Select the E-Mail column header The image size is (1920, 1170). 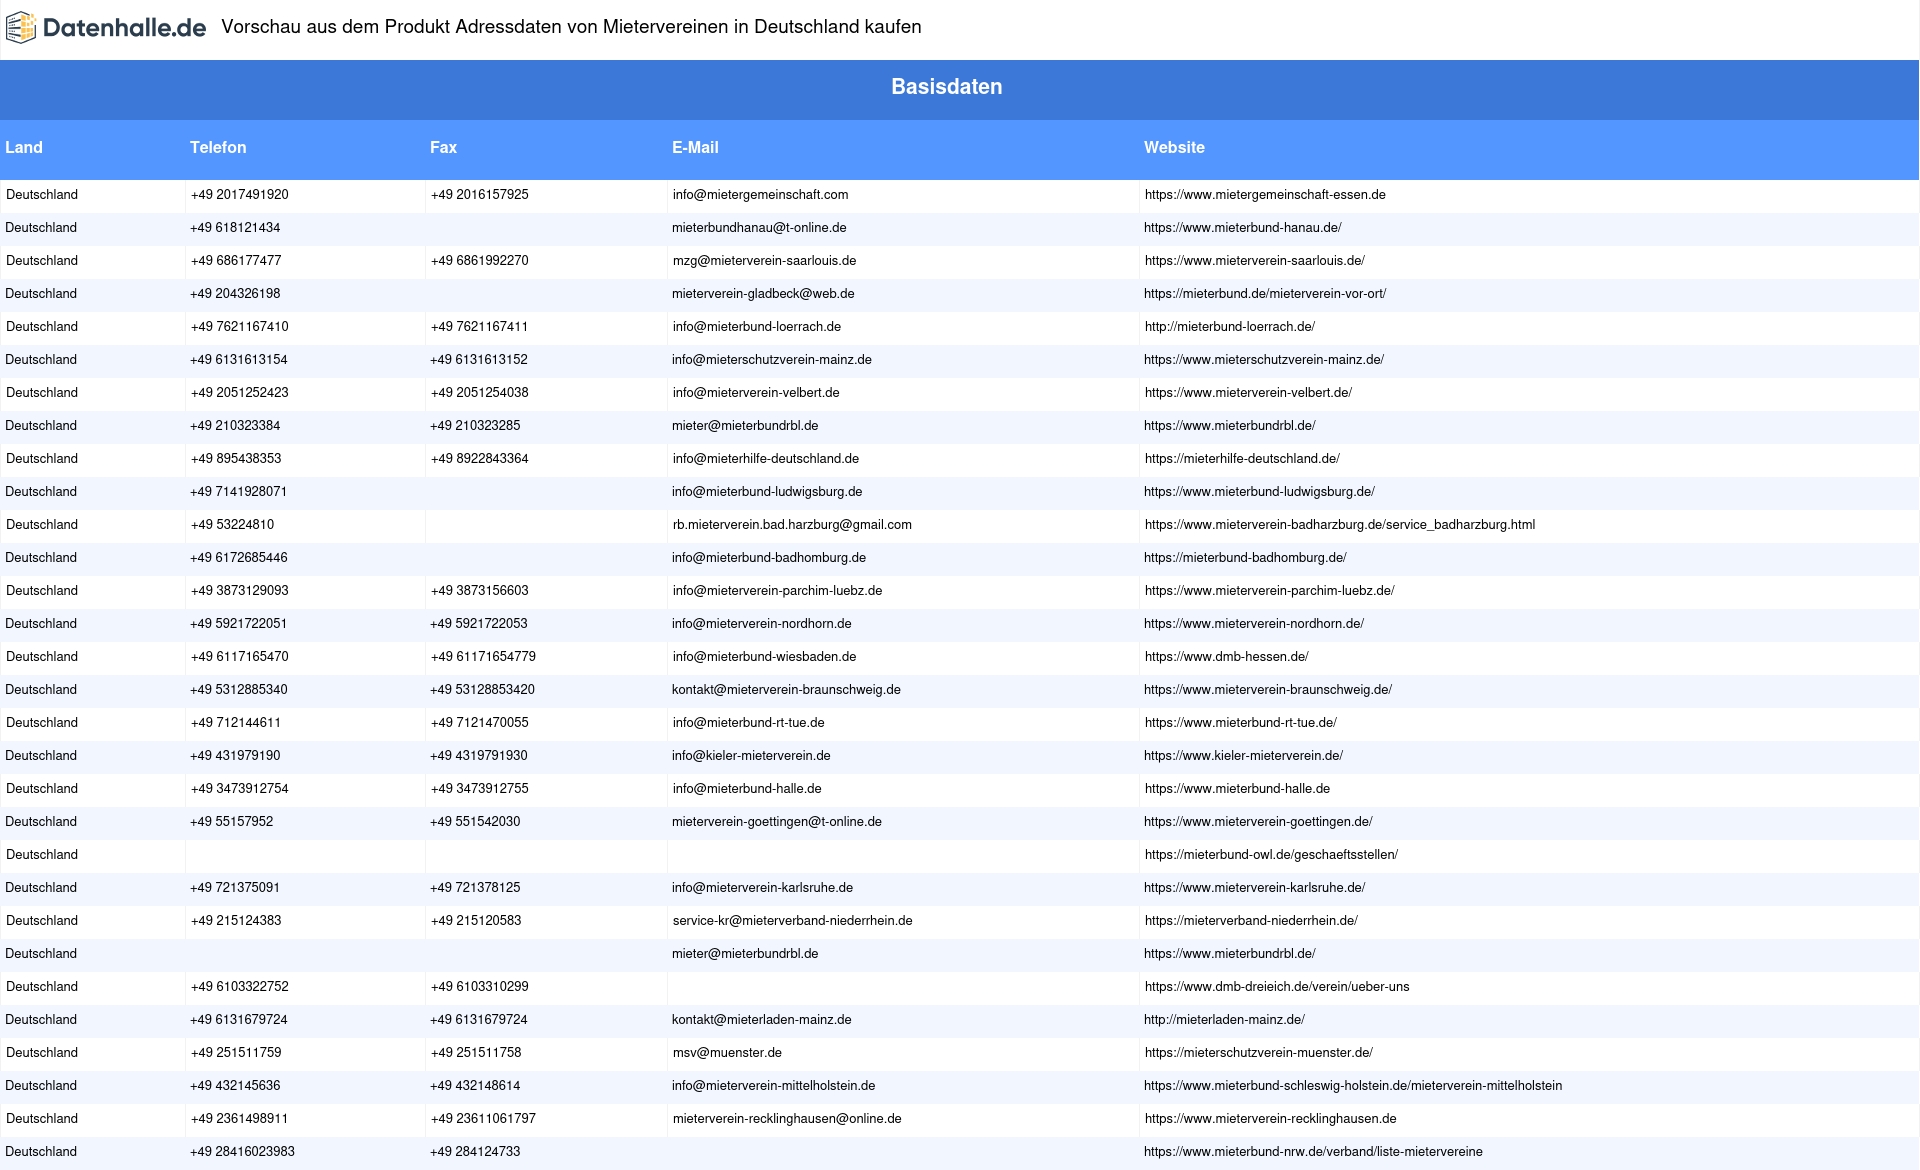(695, 147)
